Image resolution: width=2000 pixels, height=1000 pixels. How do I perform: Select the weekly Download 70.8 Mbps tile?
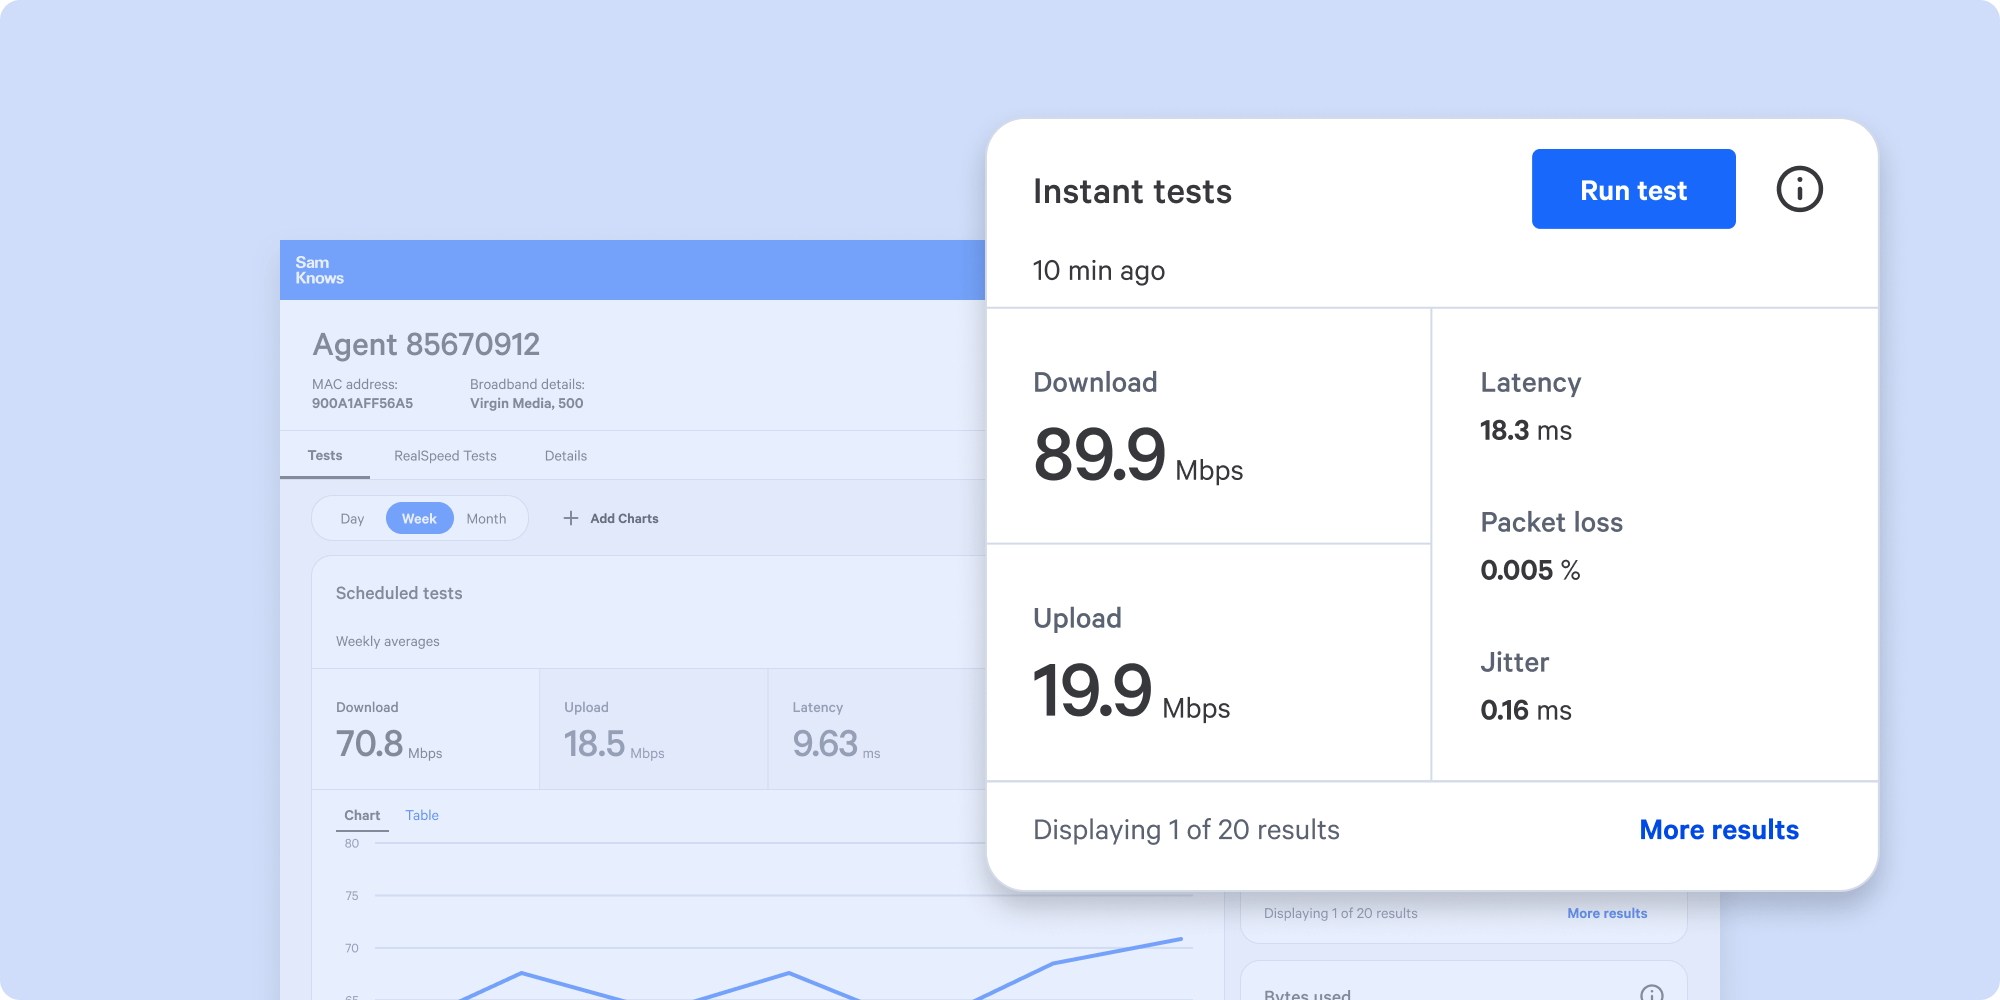click(x=426, y=729)
